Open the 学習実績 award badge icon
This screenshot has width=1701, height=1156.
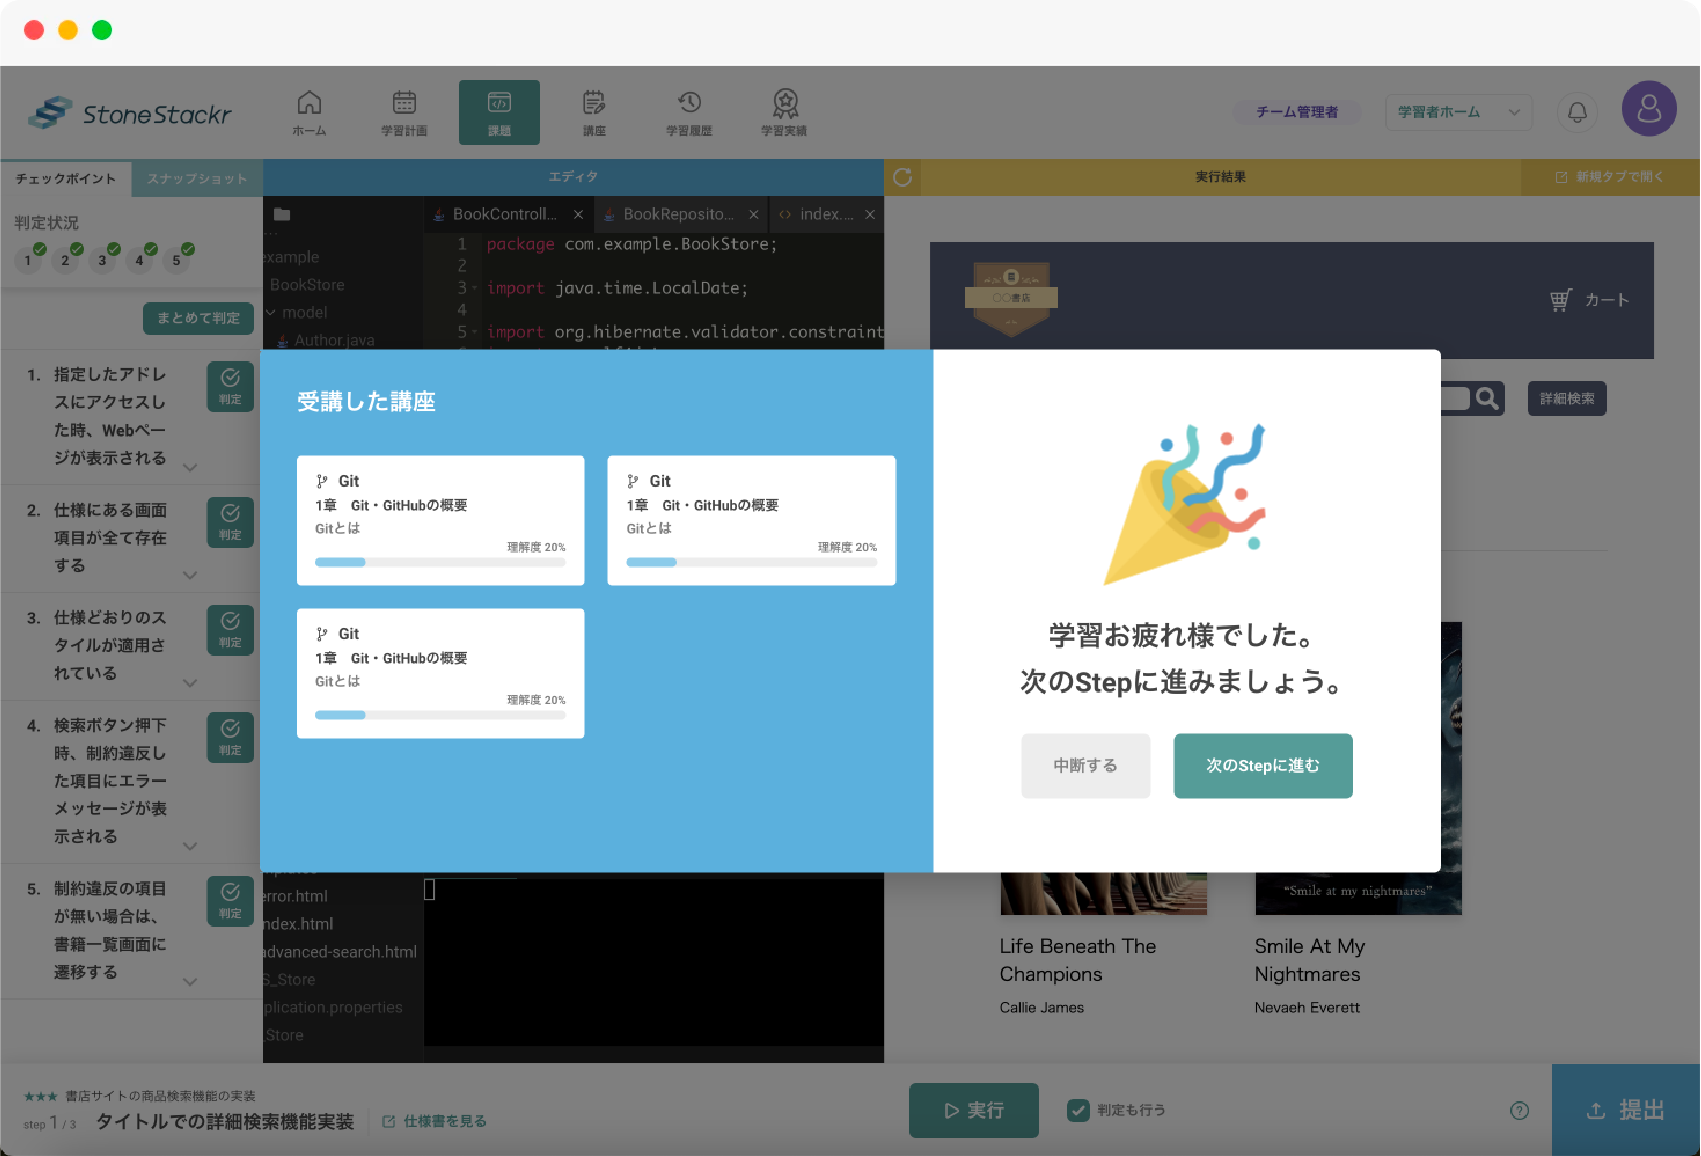tap(785, 113)
